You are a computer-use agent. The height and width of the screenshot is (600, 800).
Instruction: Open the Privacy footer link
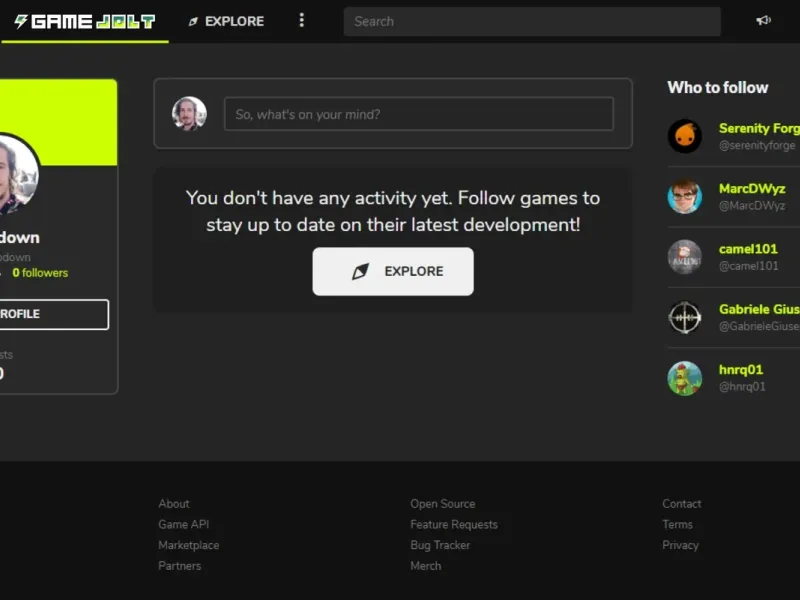point(680,545)
